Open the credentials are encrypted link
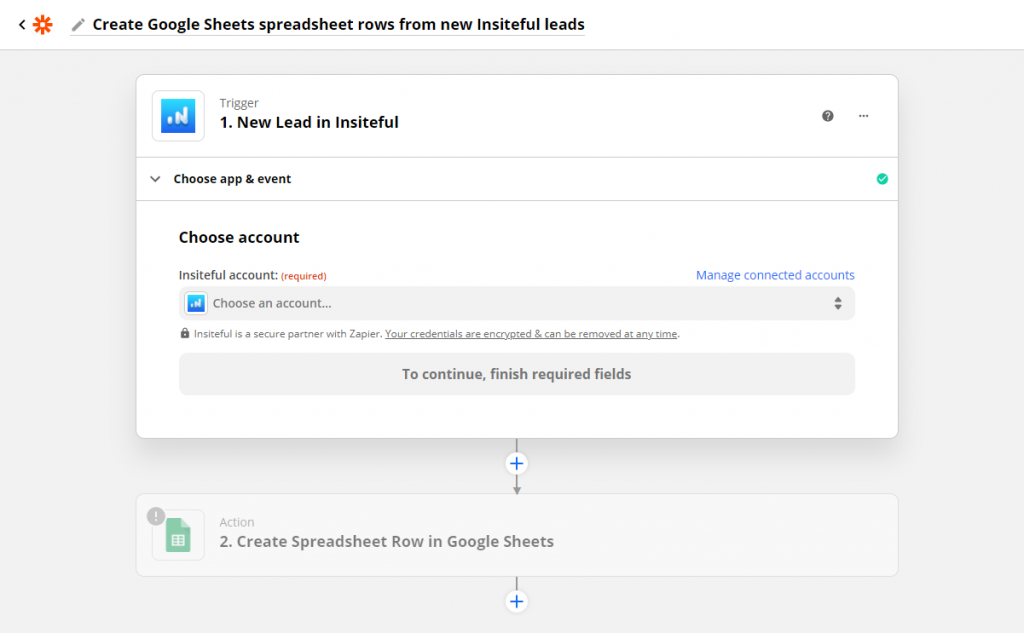This screenshot has width=1024, height=633. coord(531,334)
